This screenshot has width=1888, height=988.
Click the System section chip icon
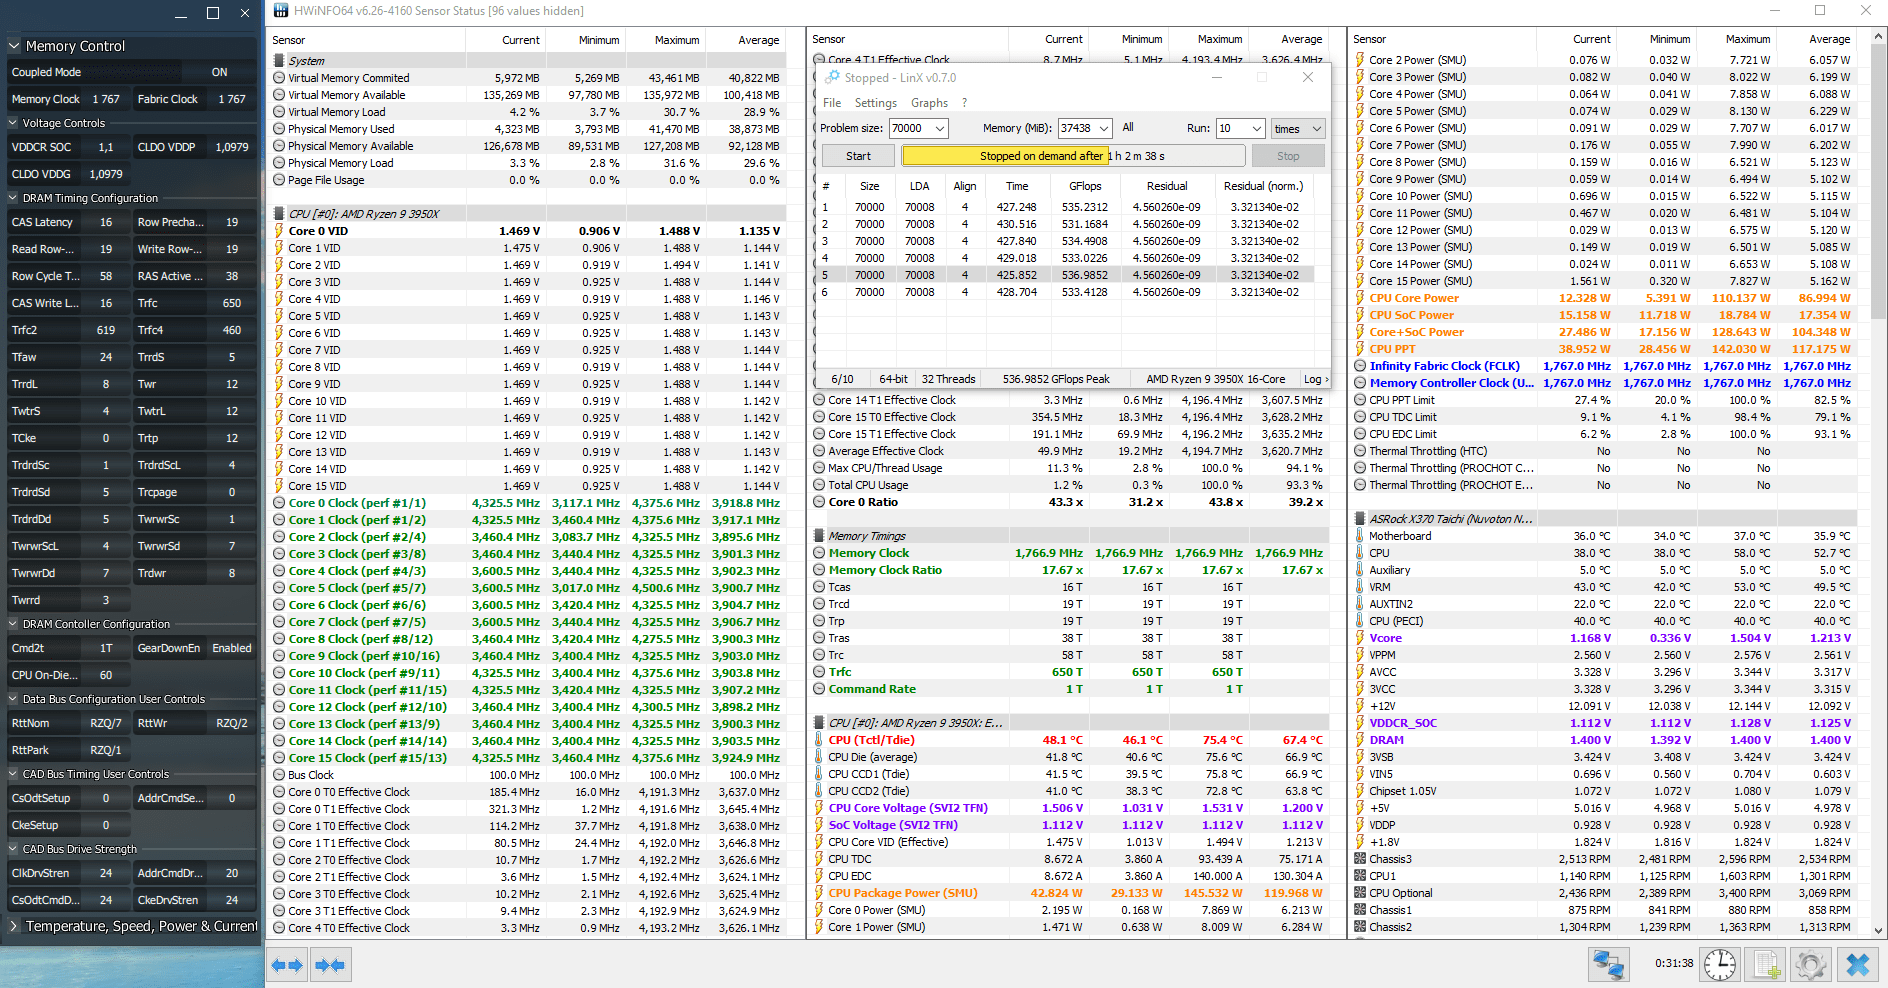pyautogui.click(x=280, y=61)
